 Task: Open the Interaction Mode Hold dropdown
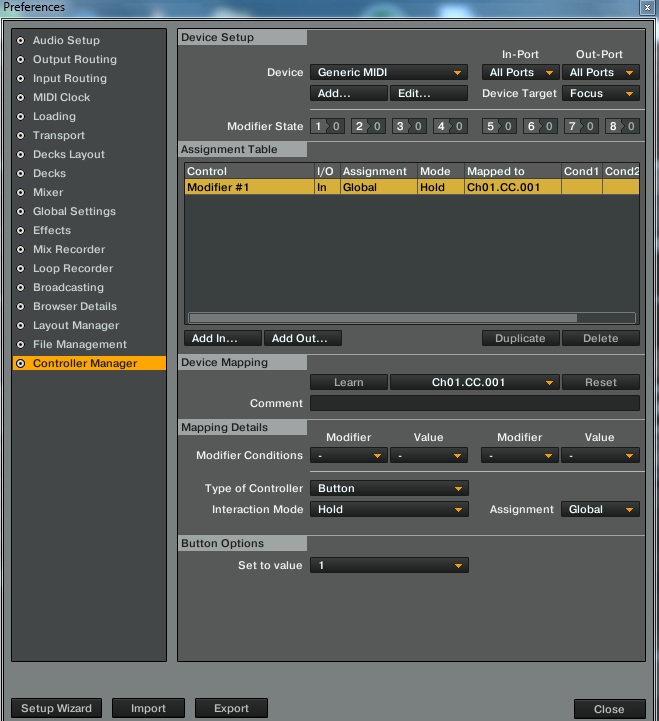coord(389,509)
